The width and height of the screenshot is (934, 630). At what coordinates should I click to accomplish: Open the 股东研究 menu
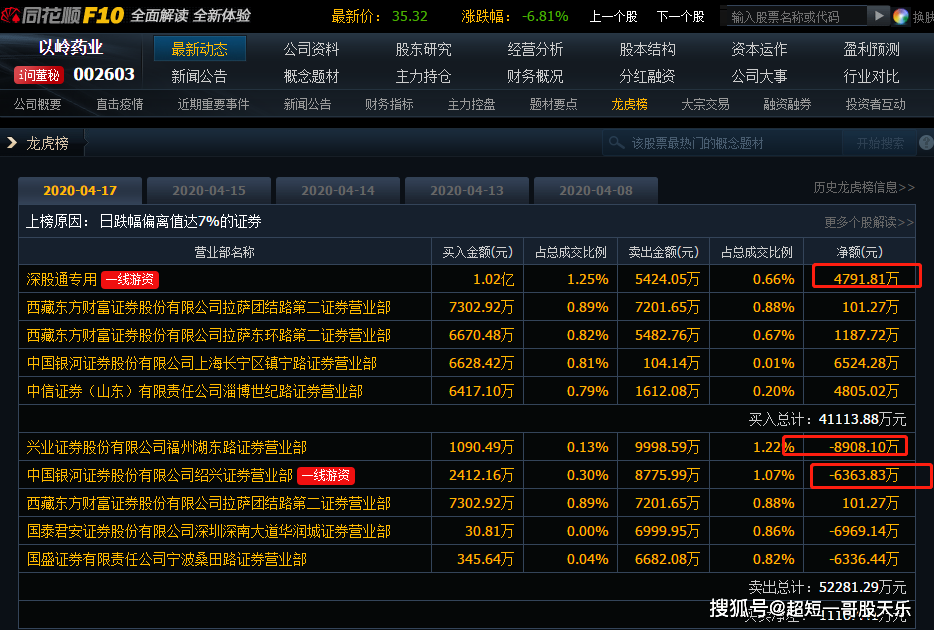(424, 49)
